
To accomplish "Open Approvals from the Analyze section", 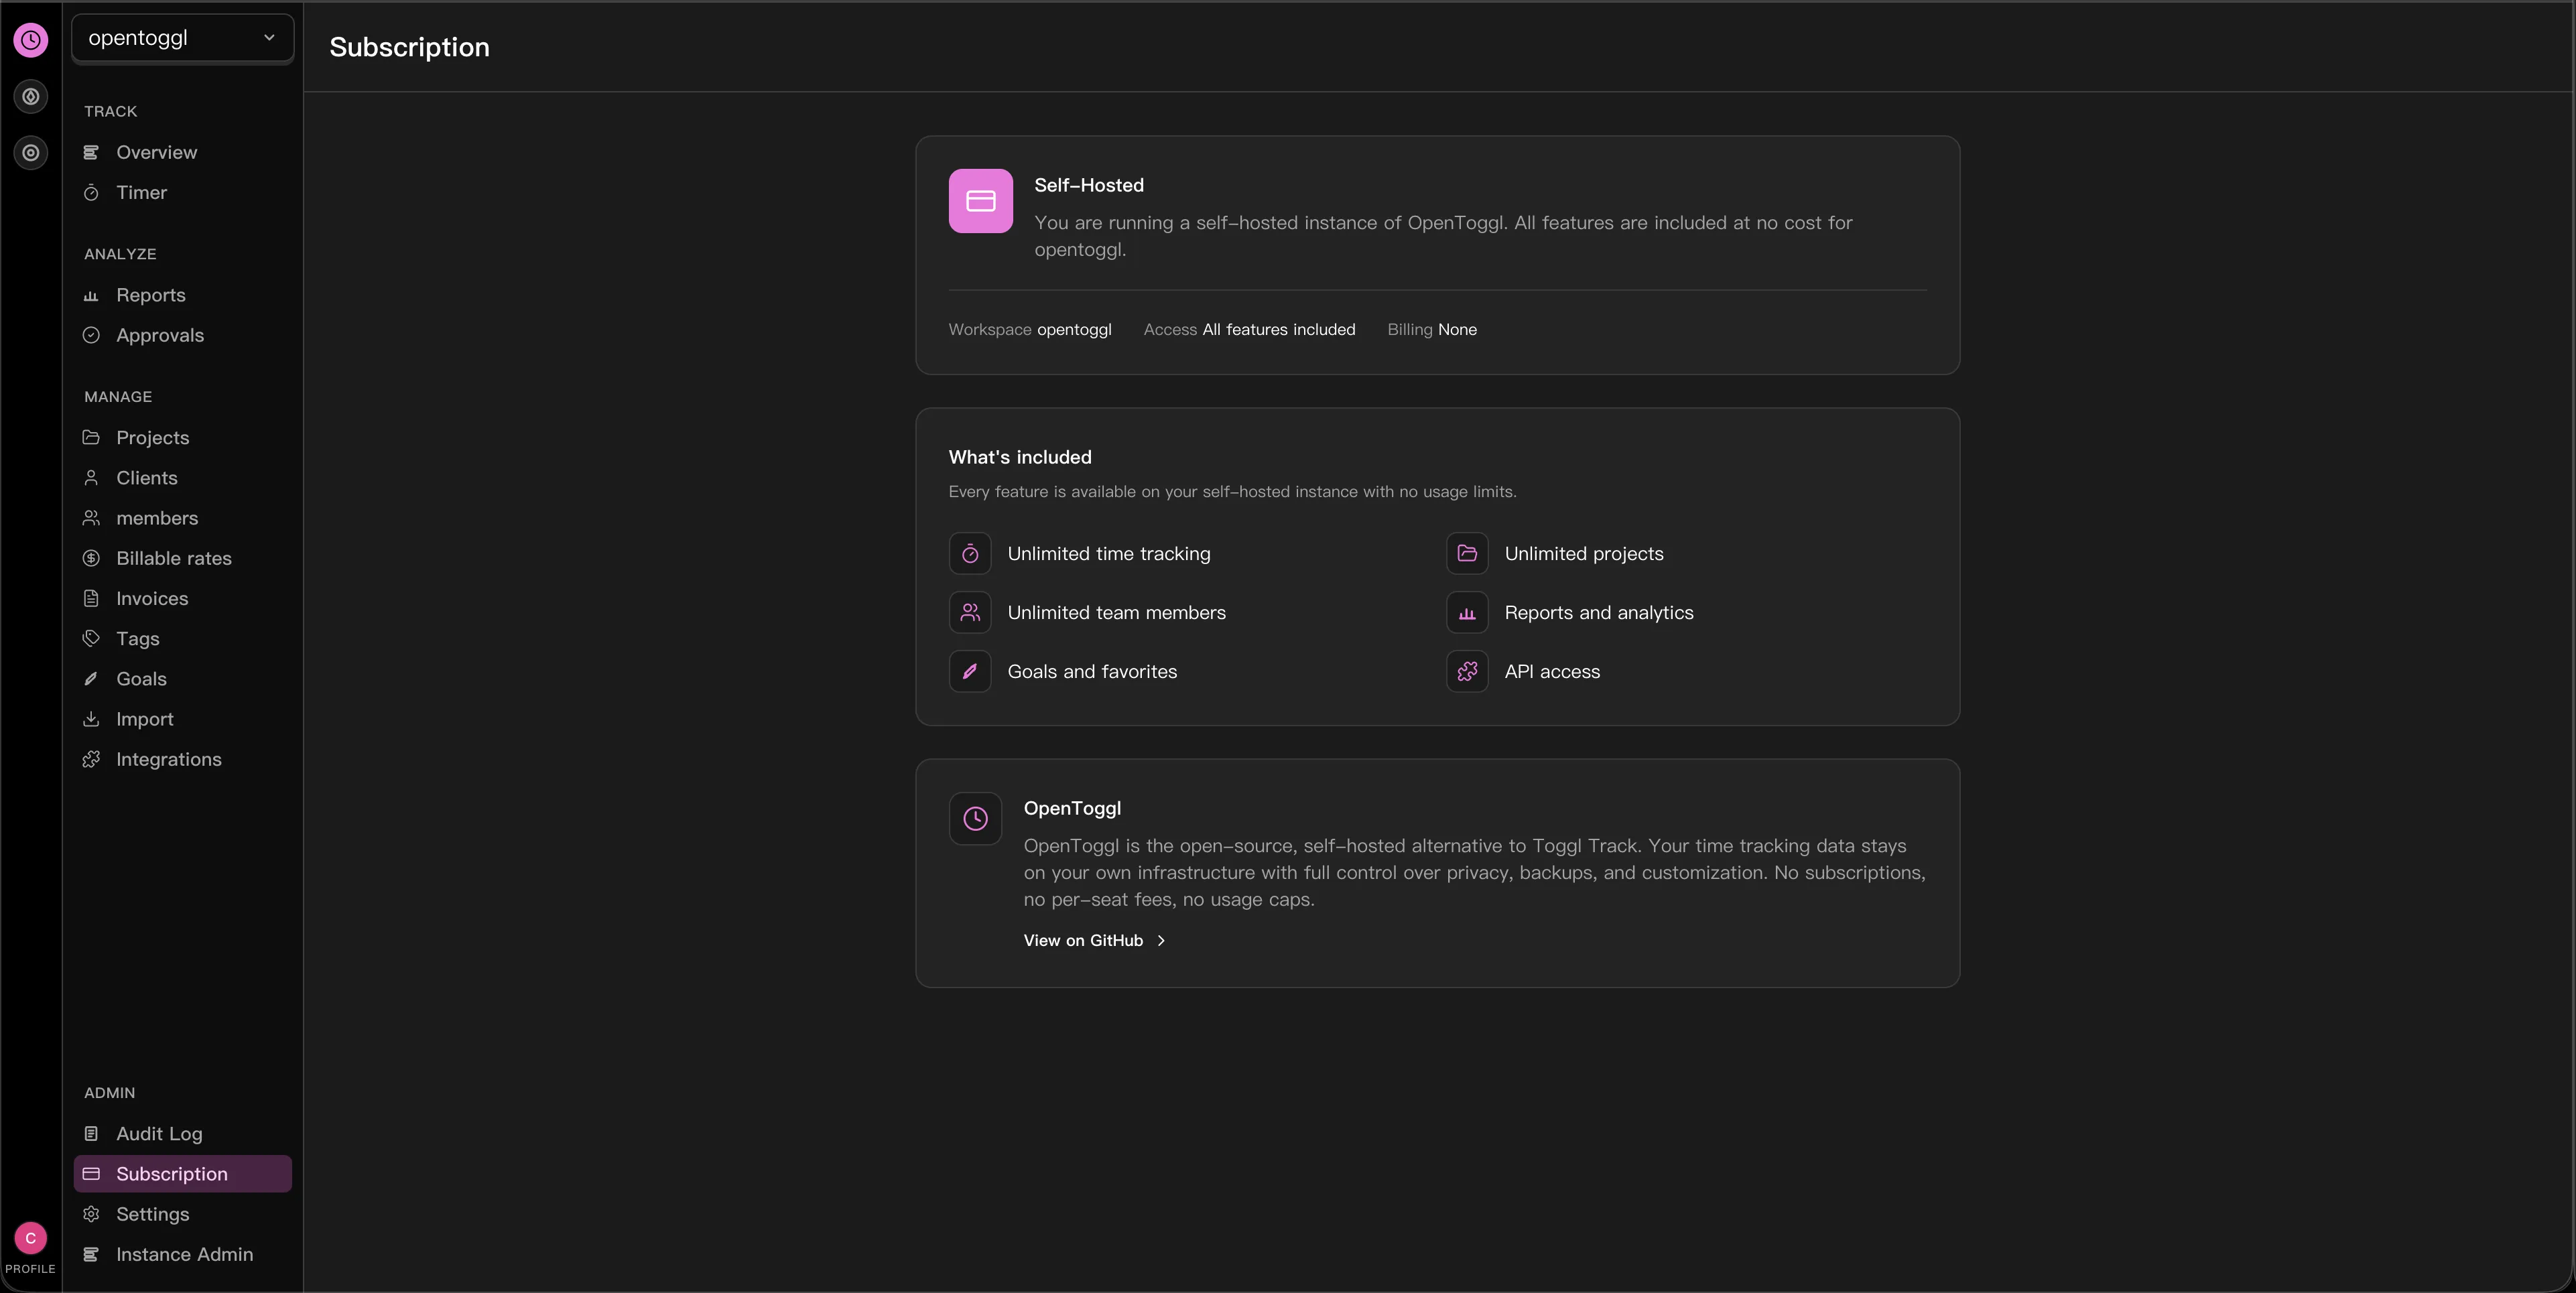I will pos(160,335).
